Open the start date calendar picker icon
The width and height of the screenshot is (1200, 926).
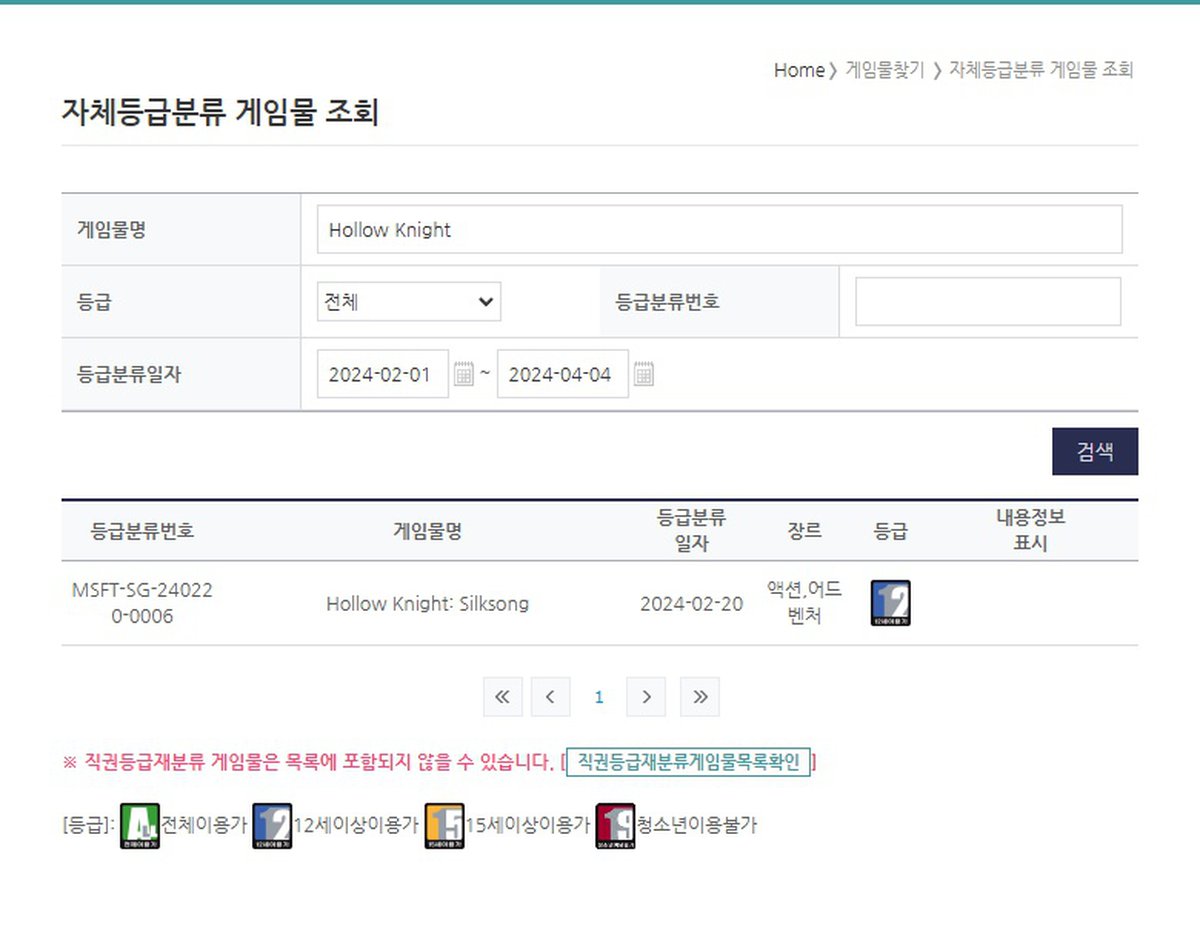click(463, 375)
